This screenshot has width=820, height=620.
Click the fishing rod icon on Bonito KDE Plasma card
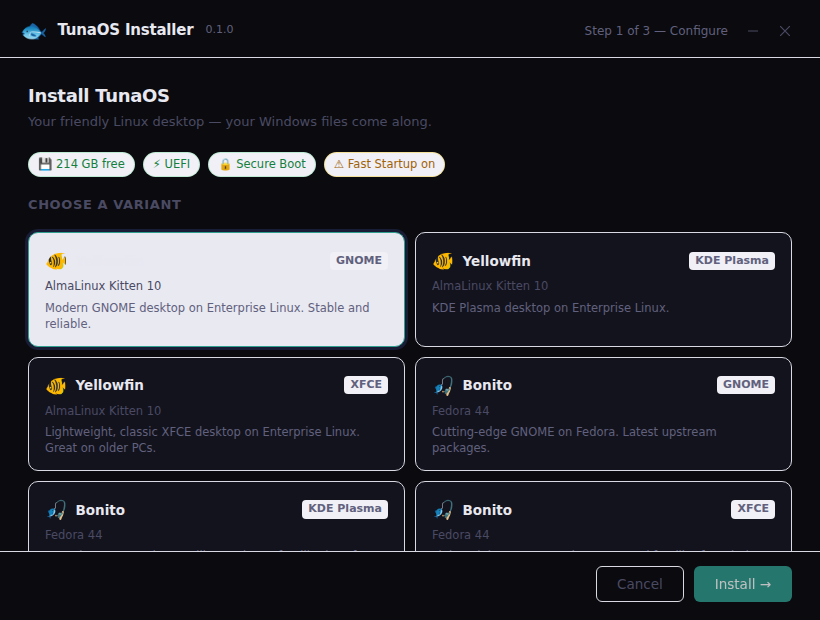56,510
